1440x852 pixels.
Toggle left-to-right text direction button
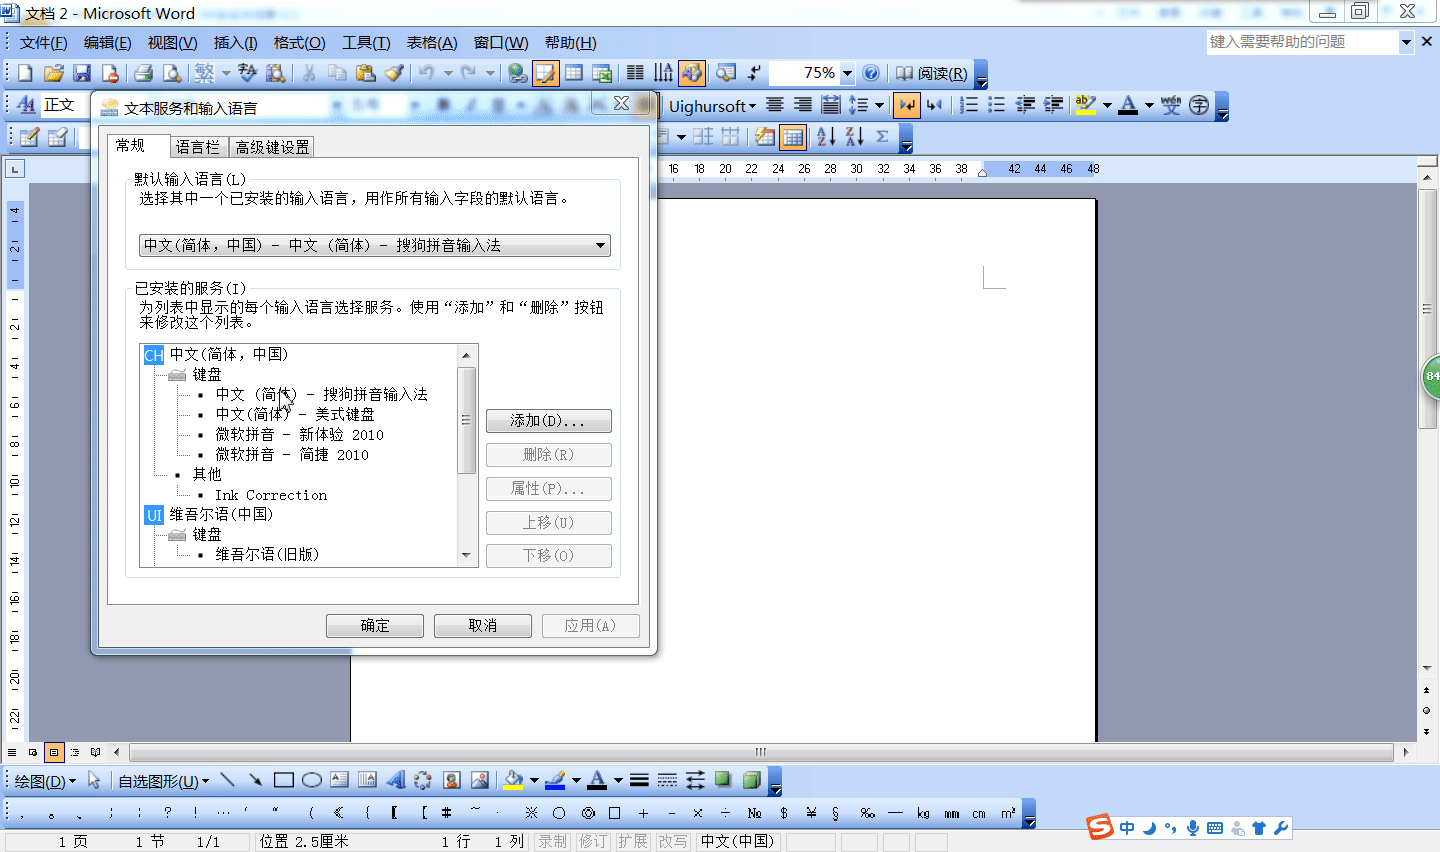pos(907,105)
